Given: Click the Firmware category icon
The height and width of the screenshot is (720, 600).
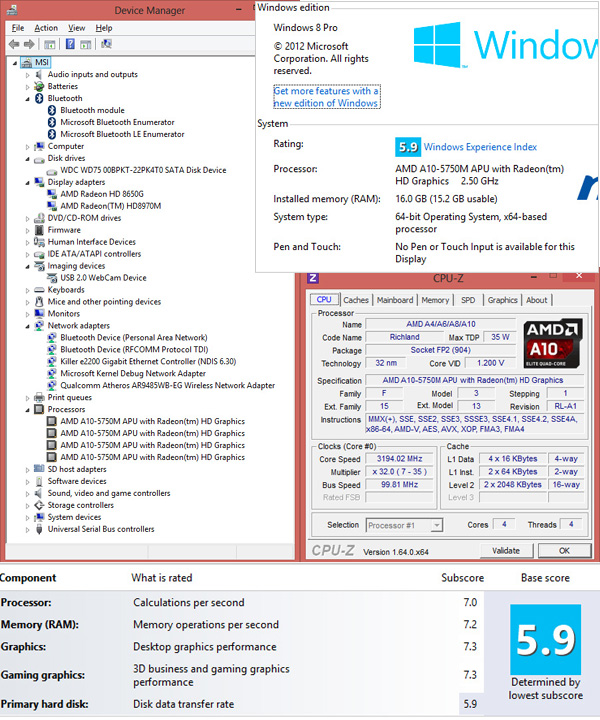Looking at the screenshot, I should click(39, 230).
